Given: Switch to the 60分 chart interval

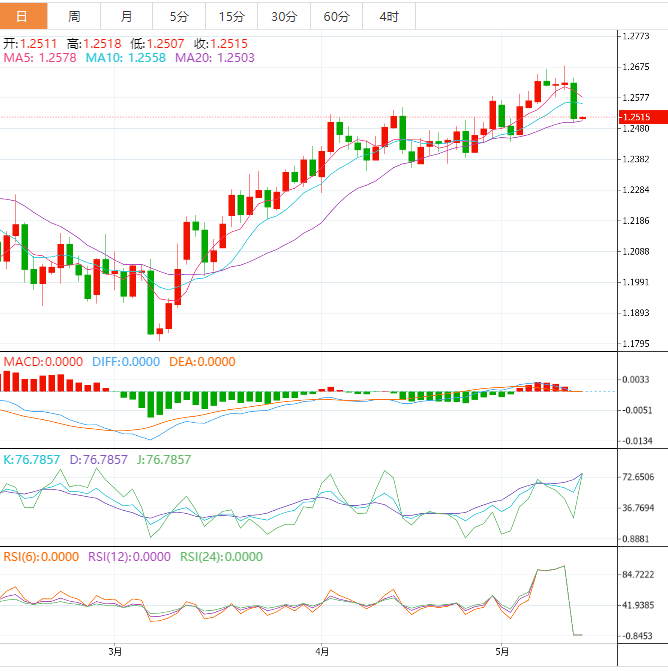Looking at the screenshot, I should pyautogui.click(x=337, y=17).
